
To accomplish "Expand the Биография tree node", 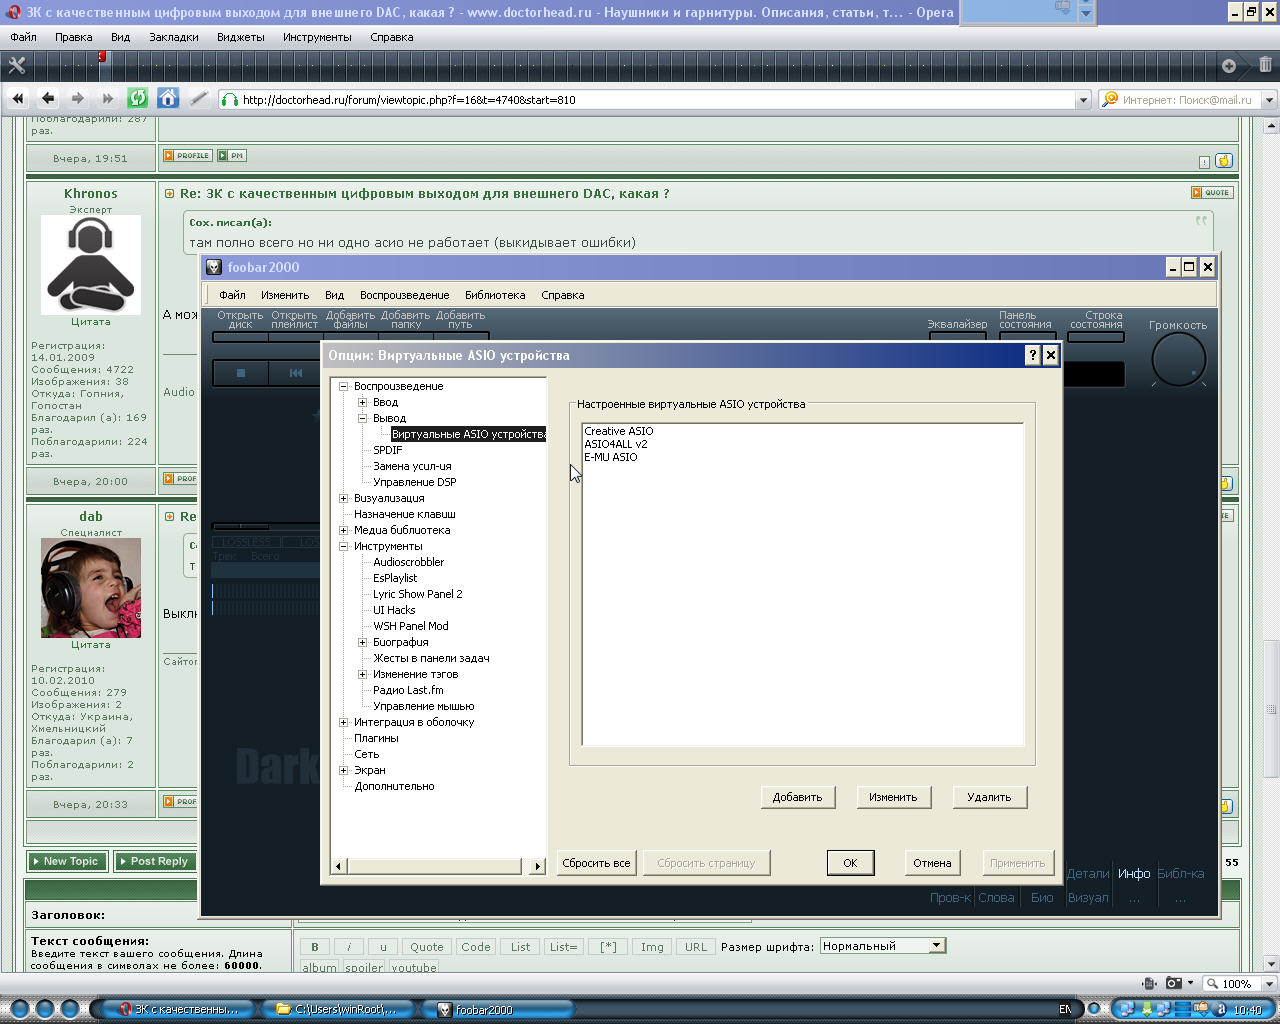I will pyautogui.click(x=363, y=642).
